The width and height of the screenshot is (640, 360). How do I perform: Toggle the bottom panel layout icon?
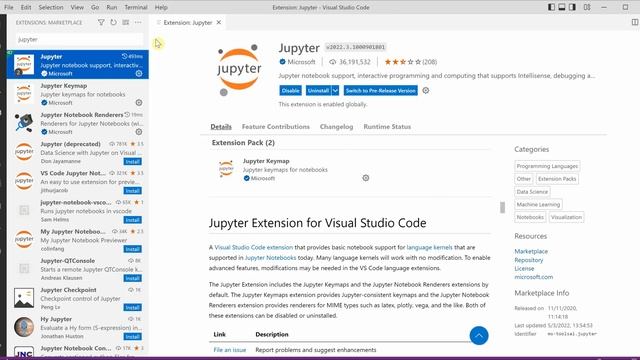click(x=562, y=7)
